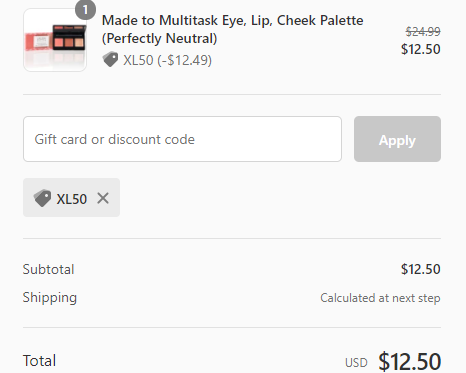Click the USD currency indicator
This screenshot has width=466, height=373.
(356, 363)
